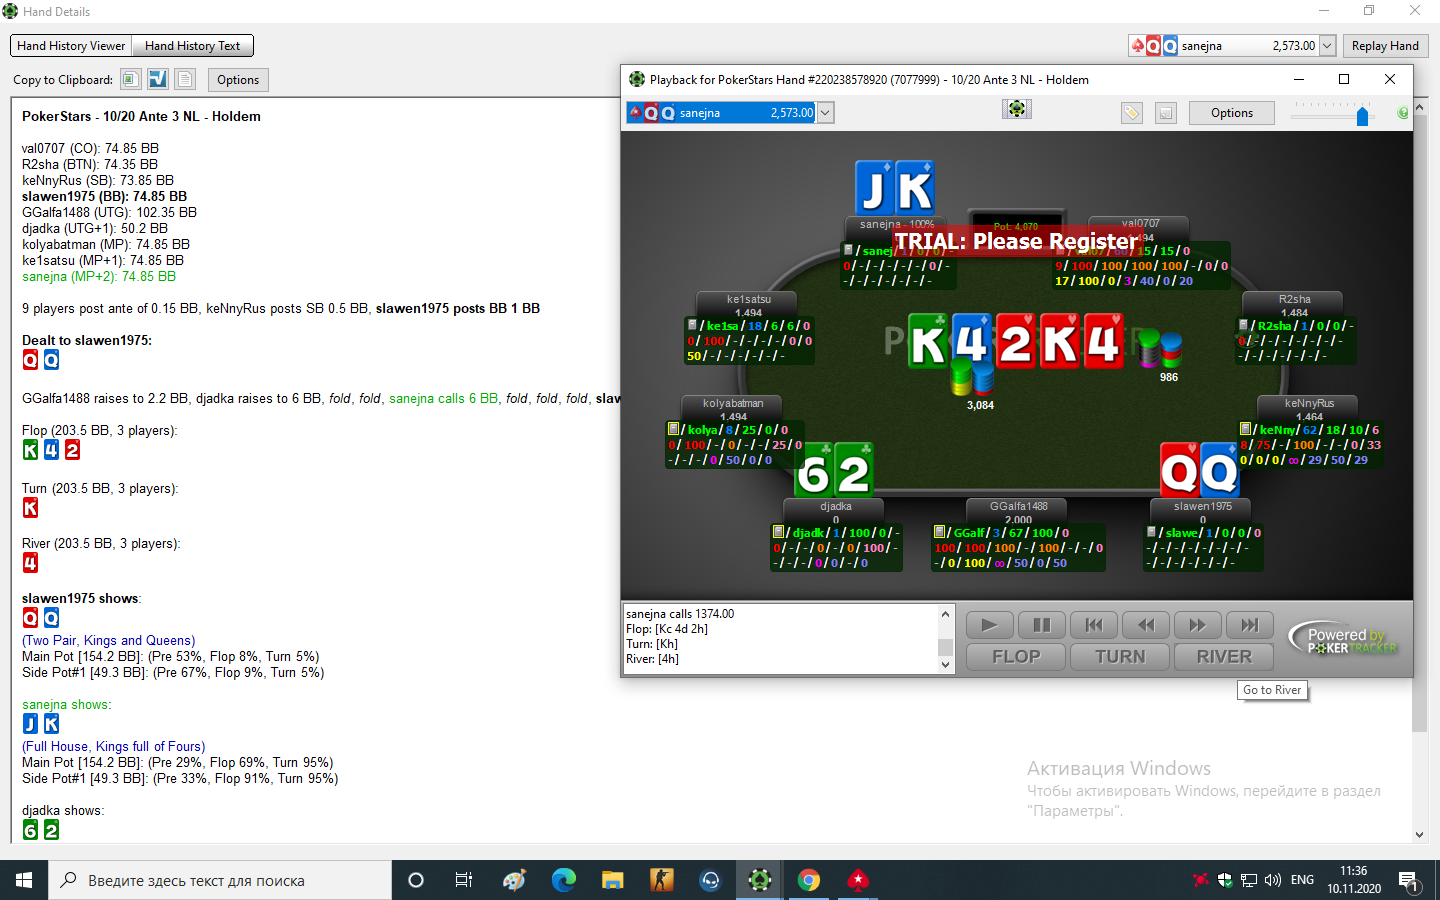This screenshot has width=1440, height=900.
Task: Click scroll-down arrow in replay action log
Action: click(945, 664)
